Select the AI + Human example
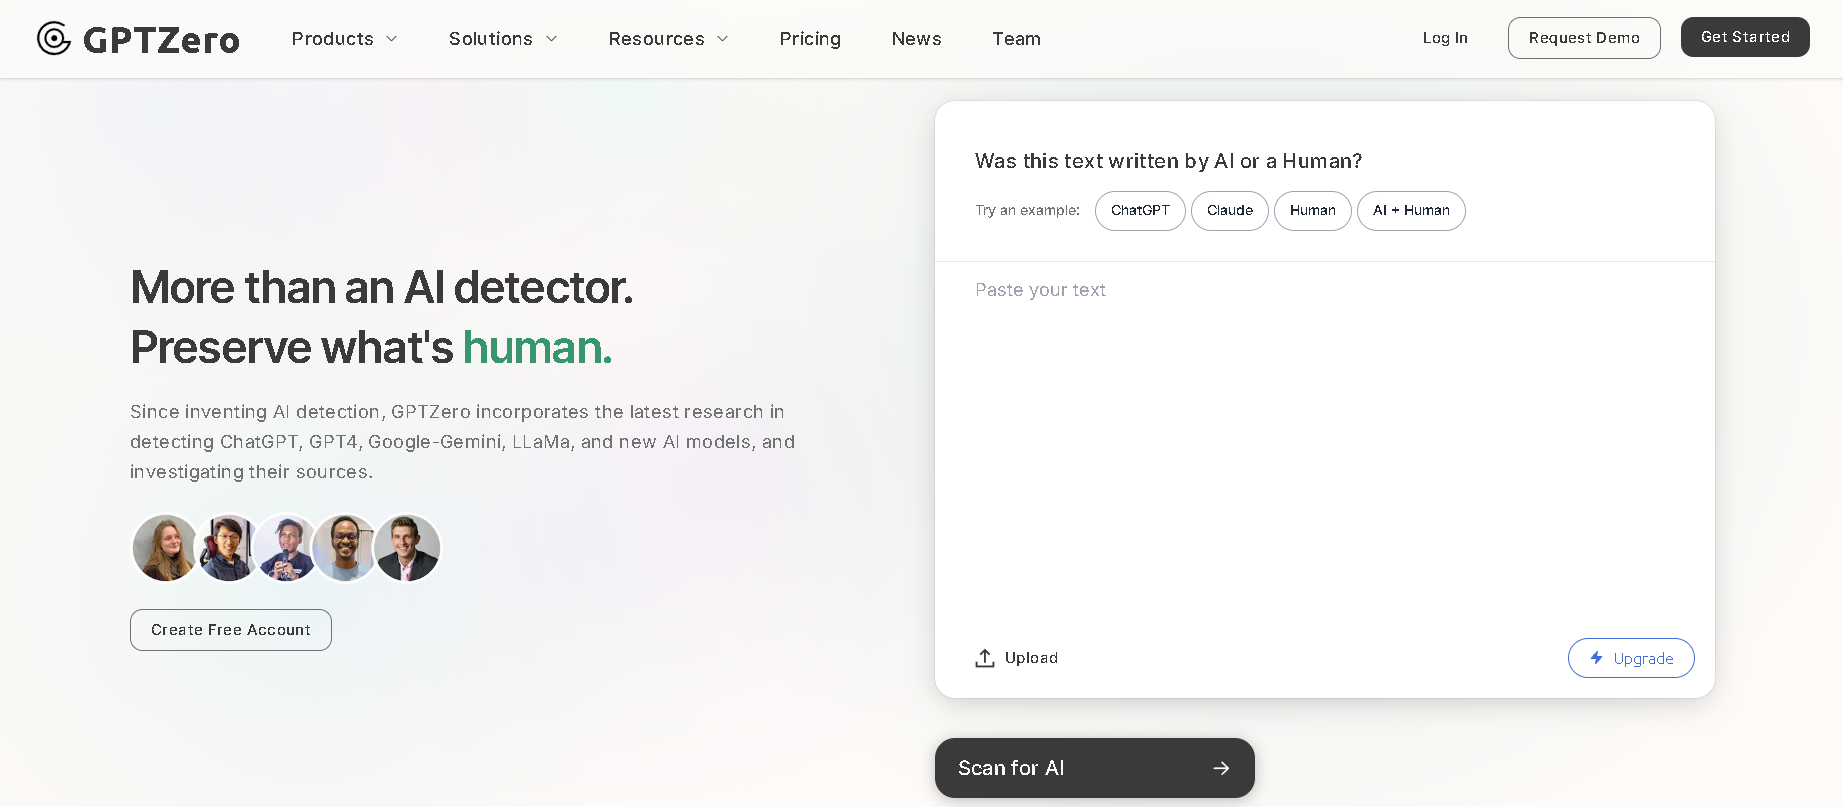 pyautogui.click(x=1411, y=211)
